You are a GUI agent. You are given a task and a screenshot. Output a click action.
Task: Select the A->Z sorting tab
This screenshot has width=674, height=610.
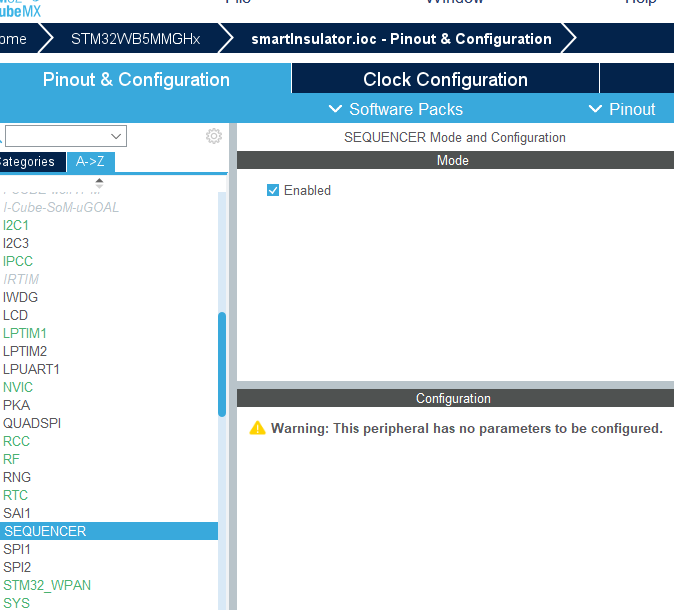click(x=90, y=162)
